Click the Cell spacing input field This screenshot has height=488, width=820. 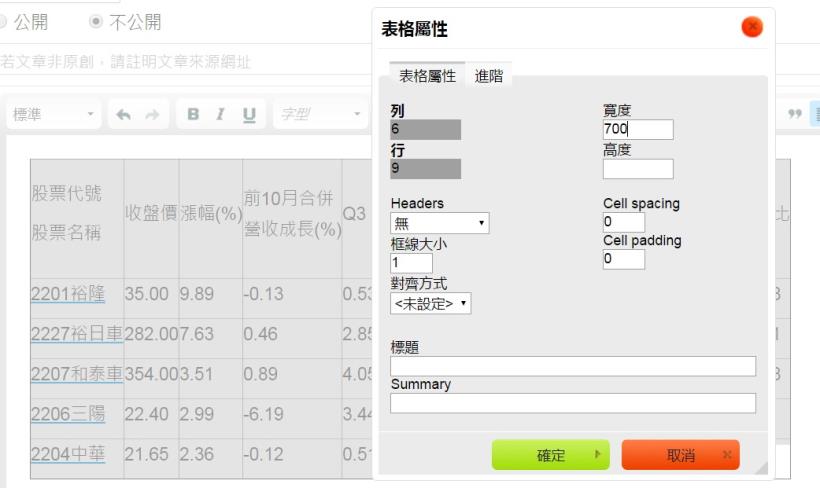coord(624,222)
